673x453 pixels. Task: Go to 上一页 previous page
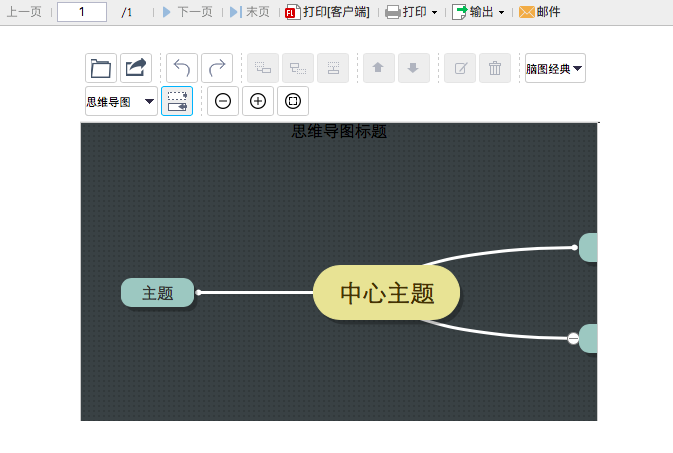point(24,12)
